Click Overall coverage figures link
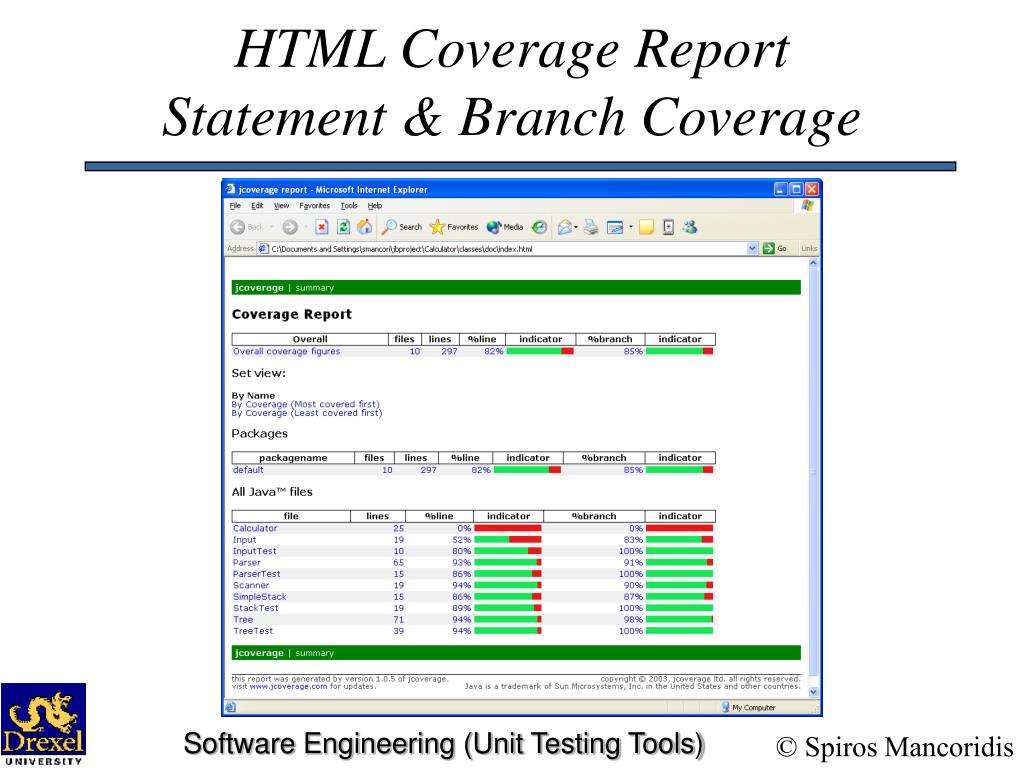 click(x=287, y=351)
